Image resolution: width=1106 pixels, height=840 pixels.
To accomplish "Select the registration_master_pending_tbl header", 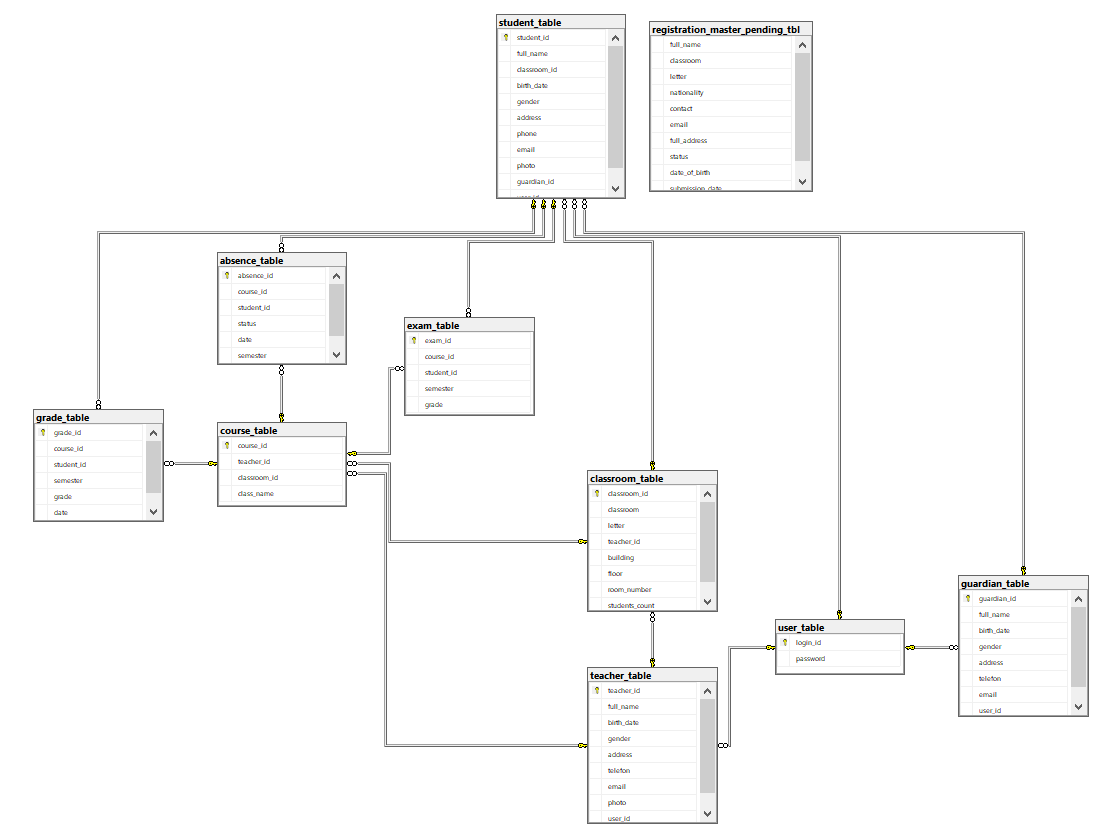I will (x=730, y=29).
